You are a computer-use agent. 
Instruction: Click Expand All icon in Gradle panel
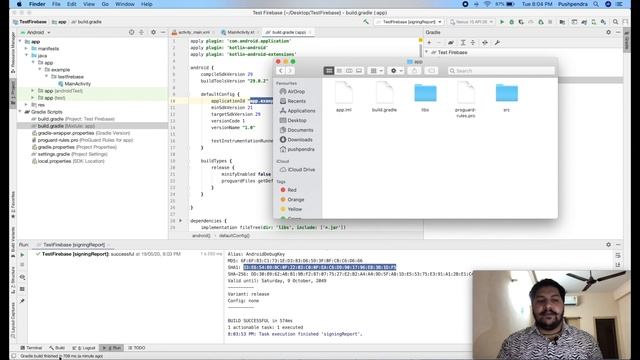click(x=463, y=42)
